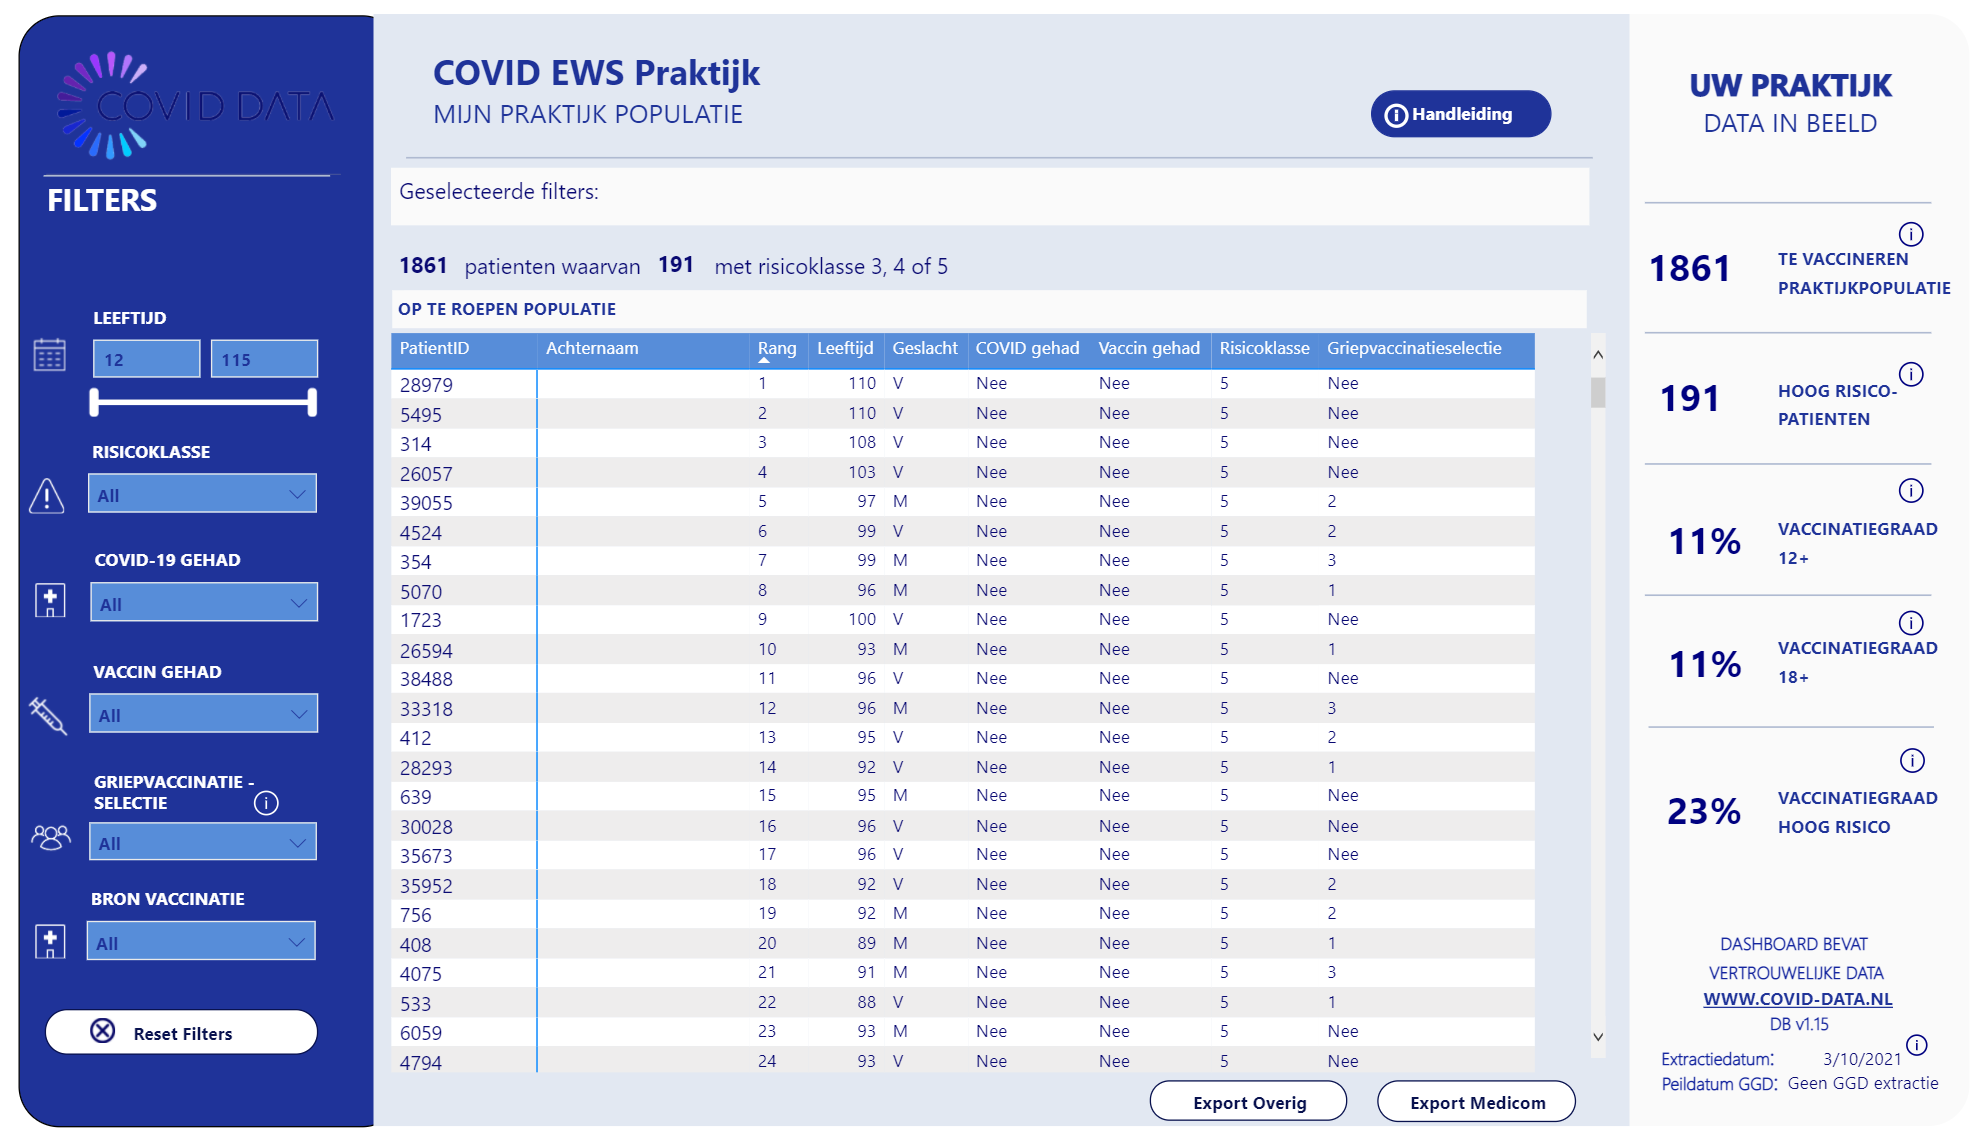The height and width of the screenshot is (1136, 1987).
Task: Open the Risicoklasse dropdown
Action: click(x=203, y=494)
